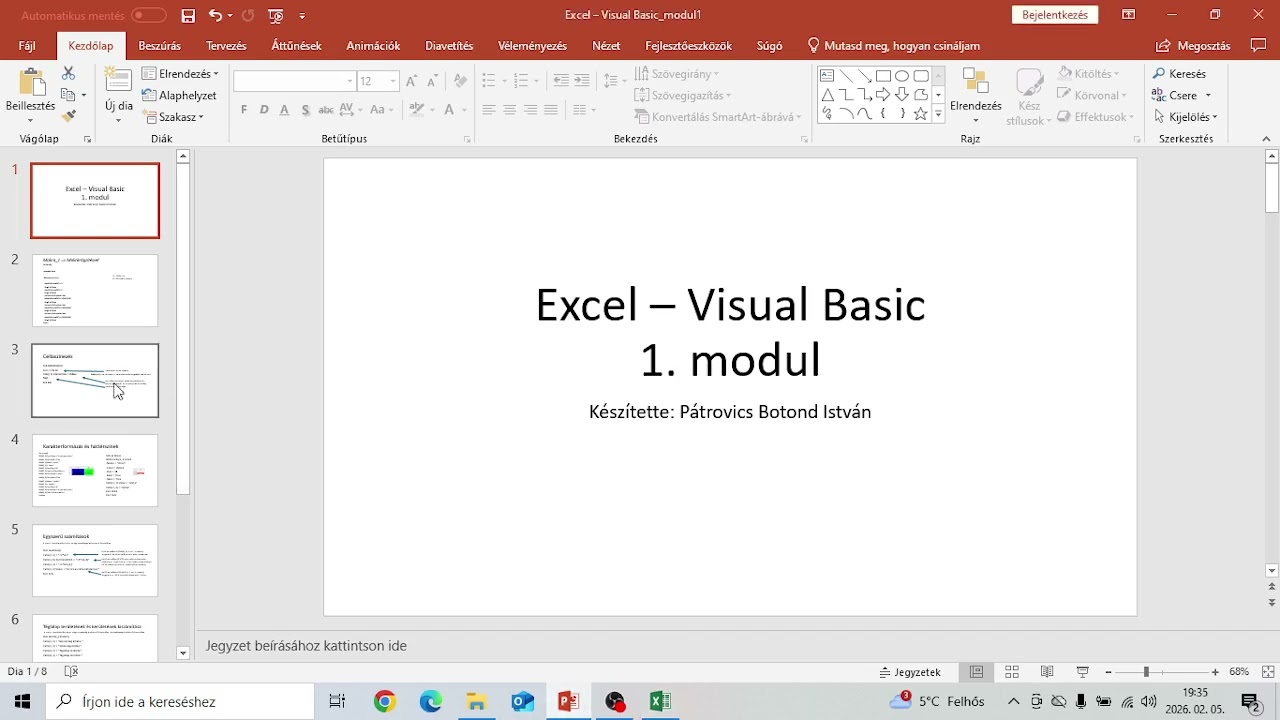Click the Copy icon in Vágólap
Screen dimensions: 1280x720
(68, 95)
